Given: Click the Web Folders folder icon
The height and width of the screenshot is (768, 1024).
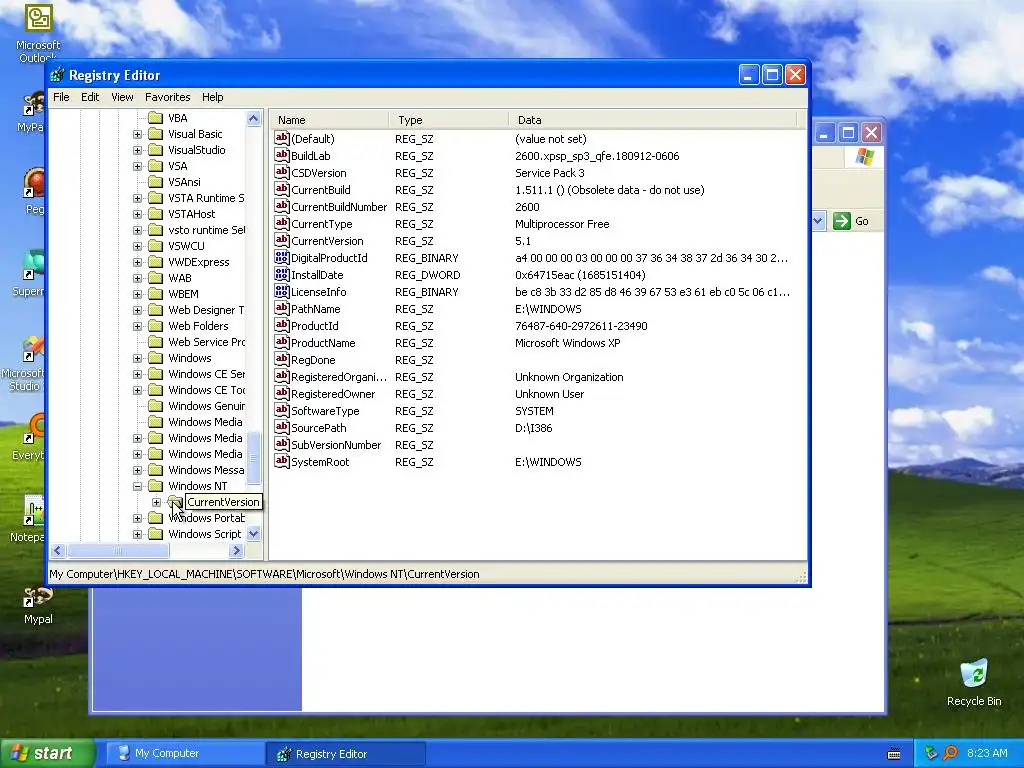Looking at the screenshot, I should pyautogui.click(x=155, y=326).
